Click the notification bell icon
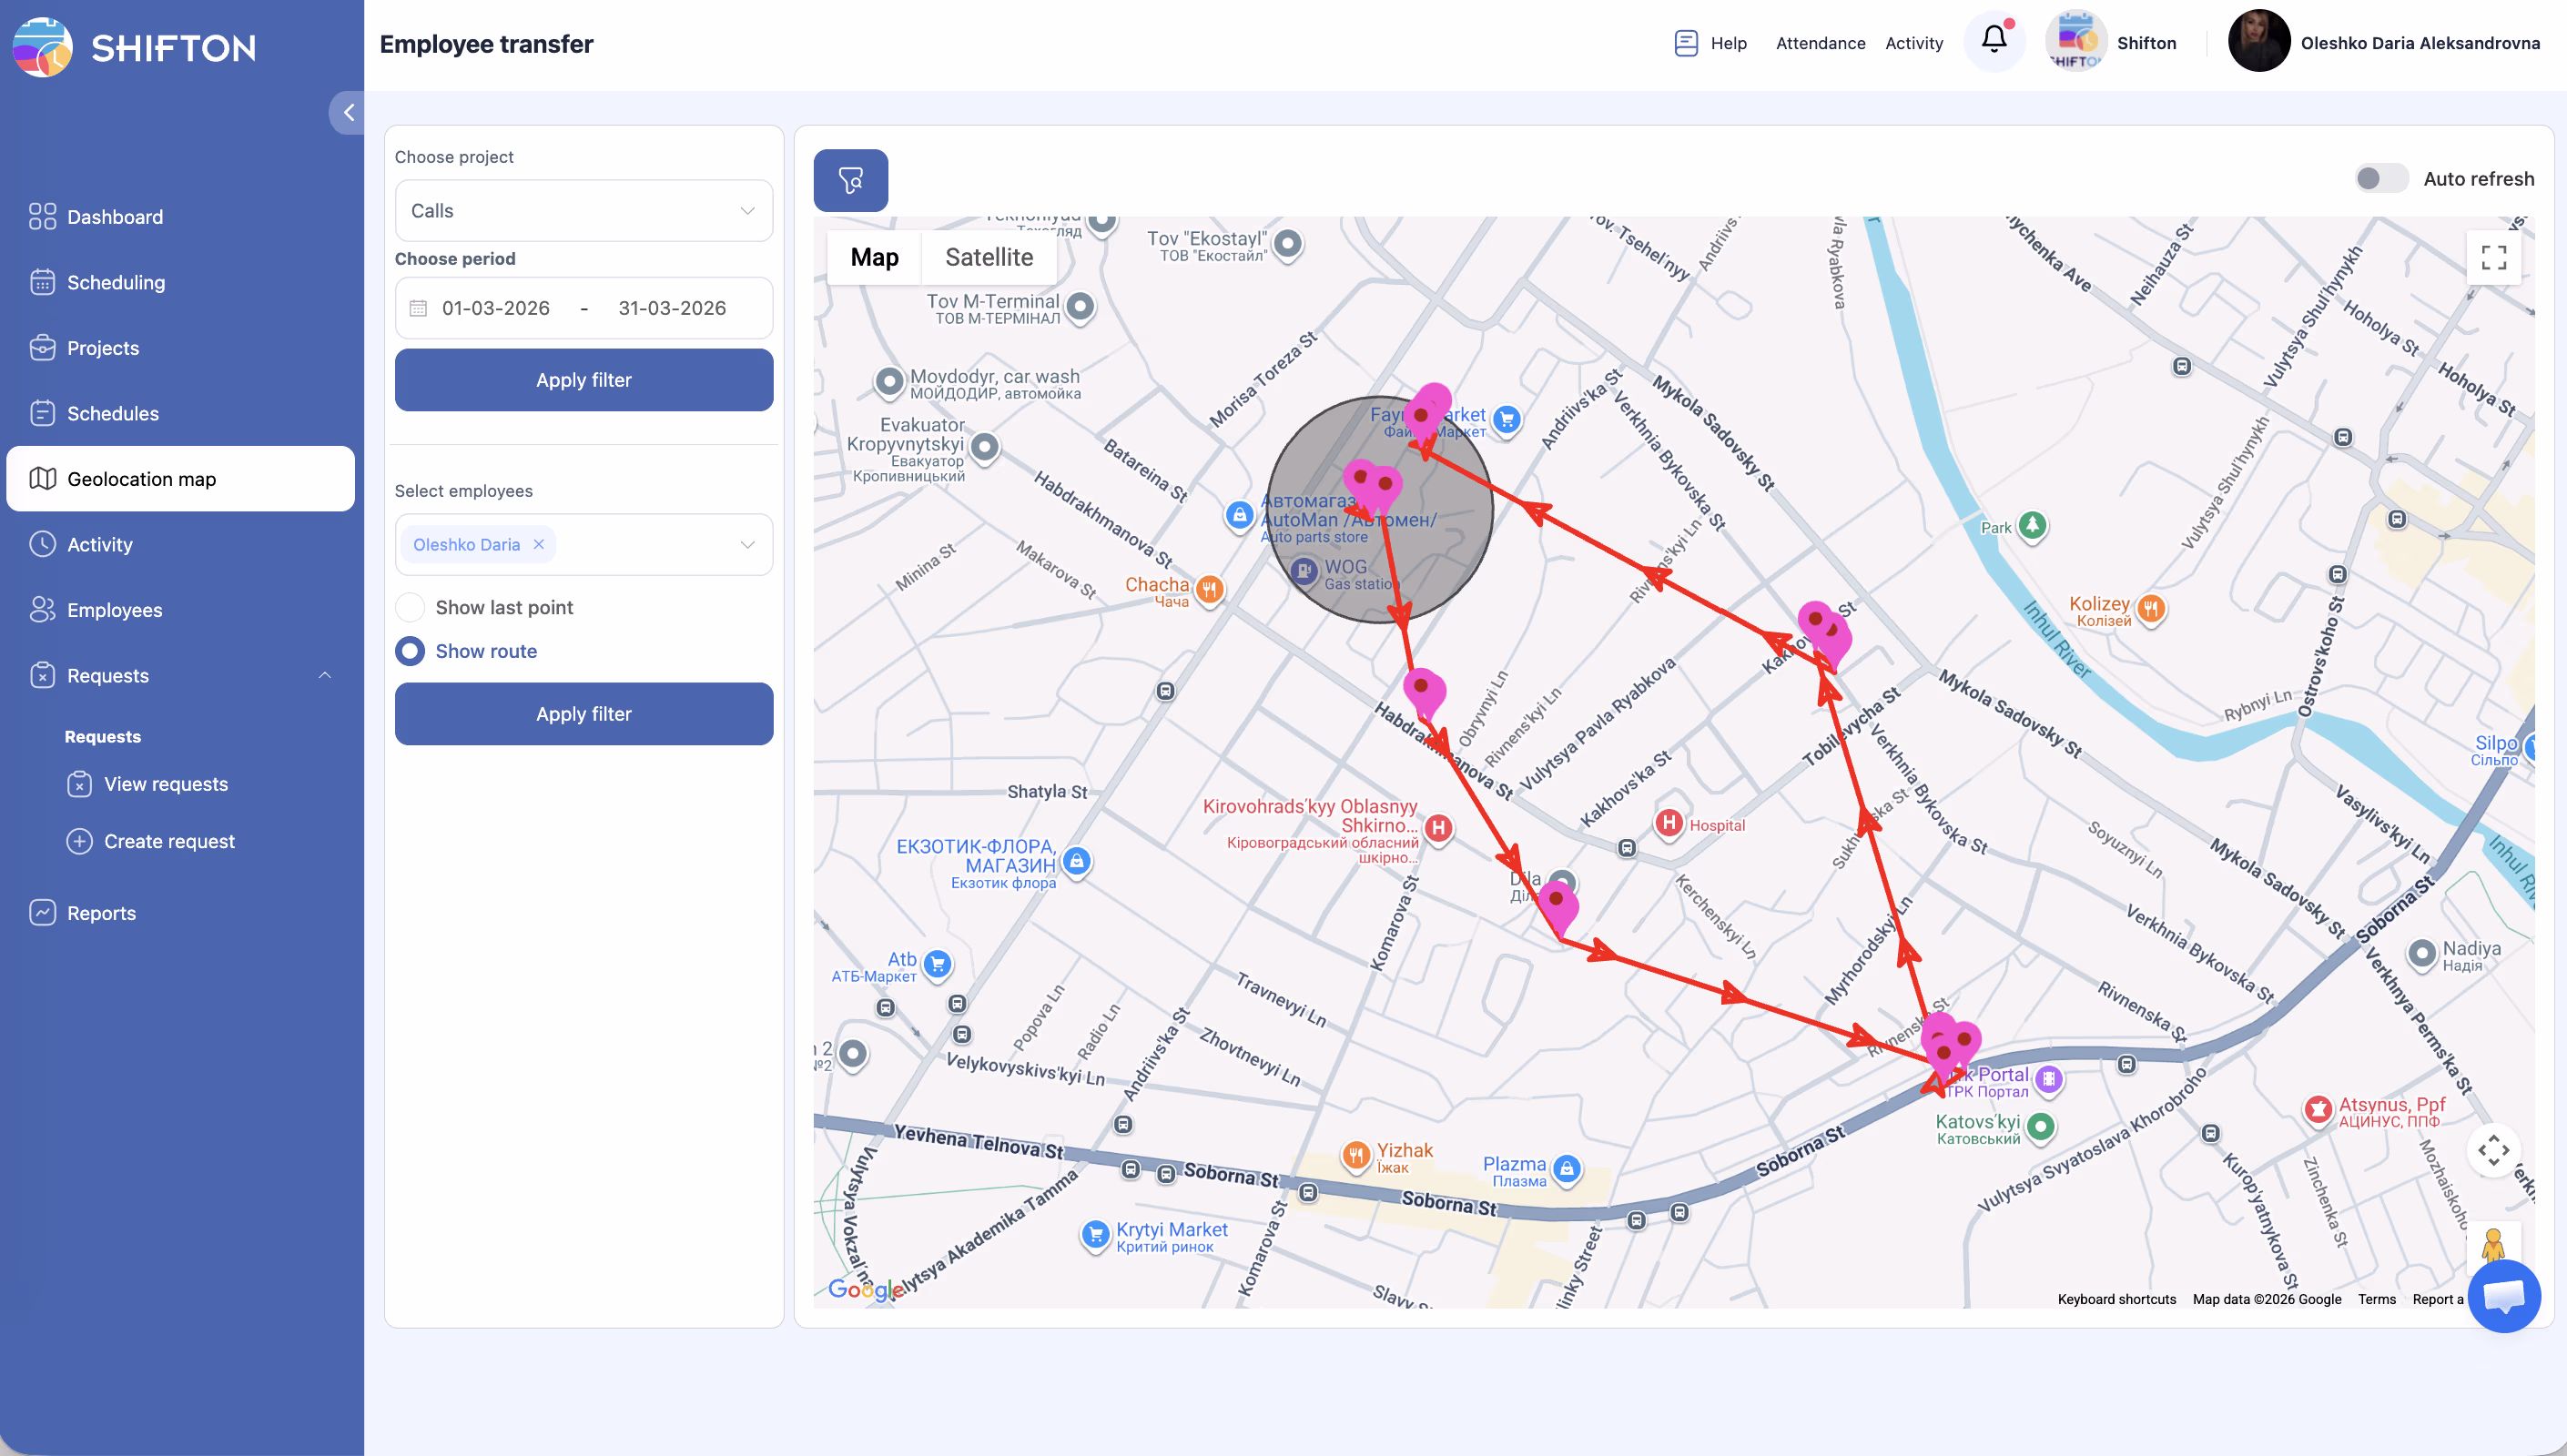The image size is (2567, 1456). point(1993,40)
